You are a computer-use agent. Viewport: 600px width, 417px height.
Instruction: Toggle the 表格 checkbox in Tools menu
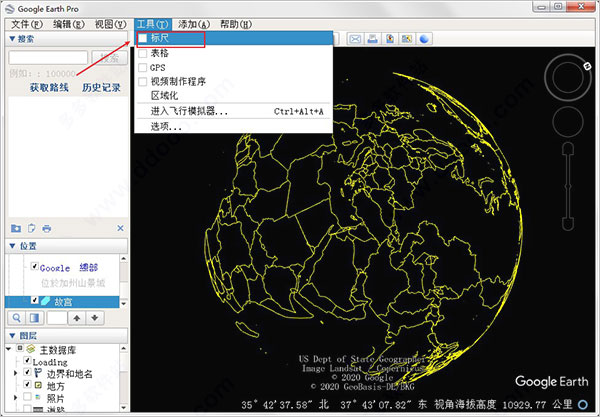coord(142,53)
